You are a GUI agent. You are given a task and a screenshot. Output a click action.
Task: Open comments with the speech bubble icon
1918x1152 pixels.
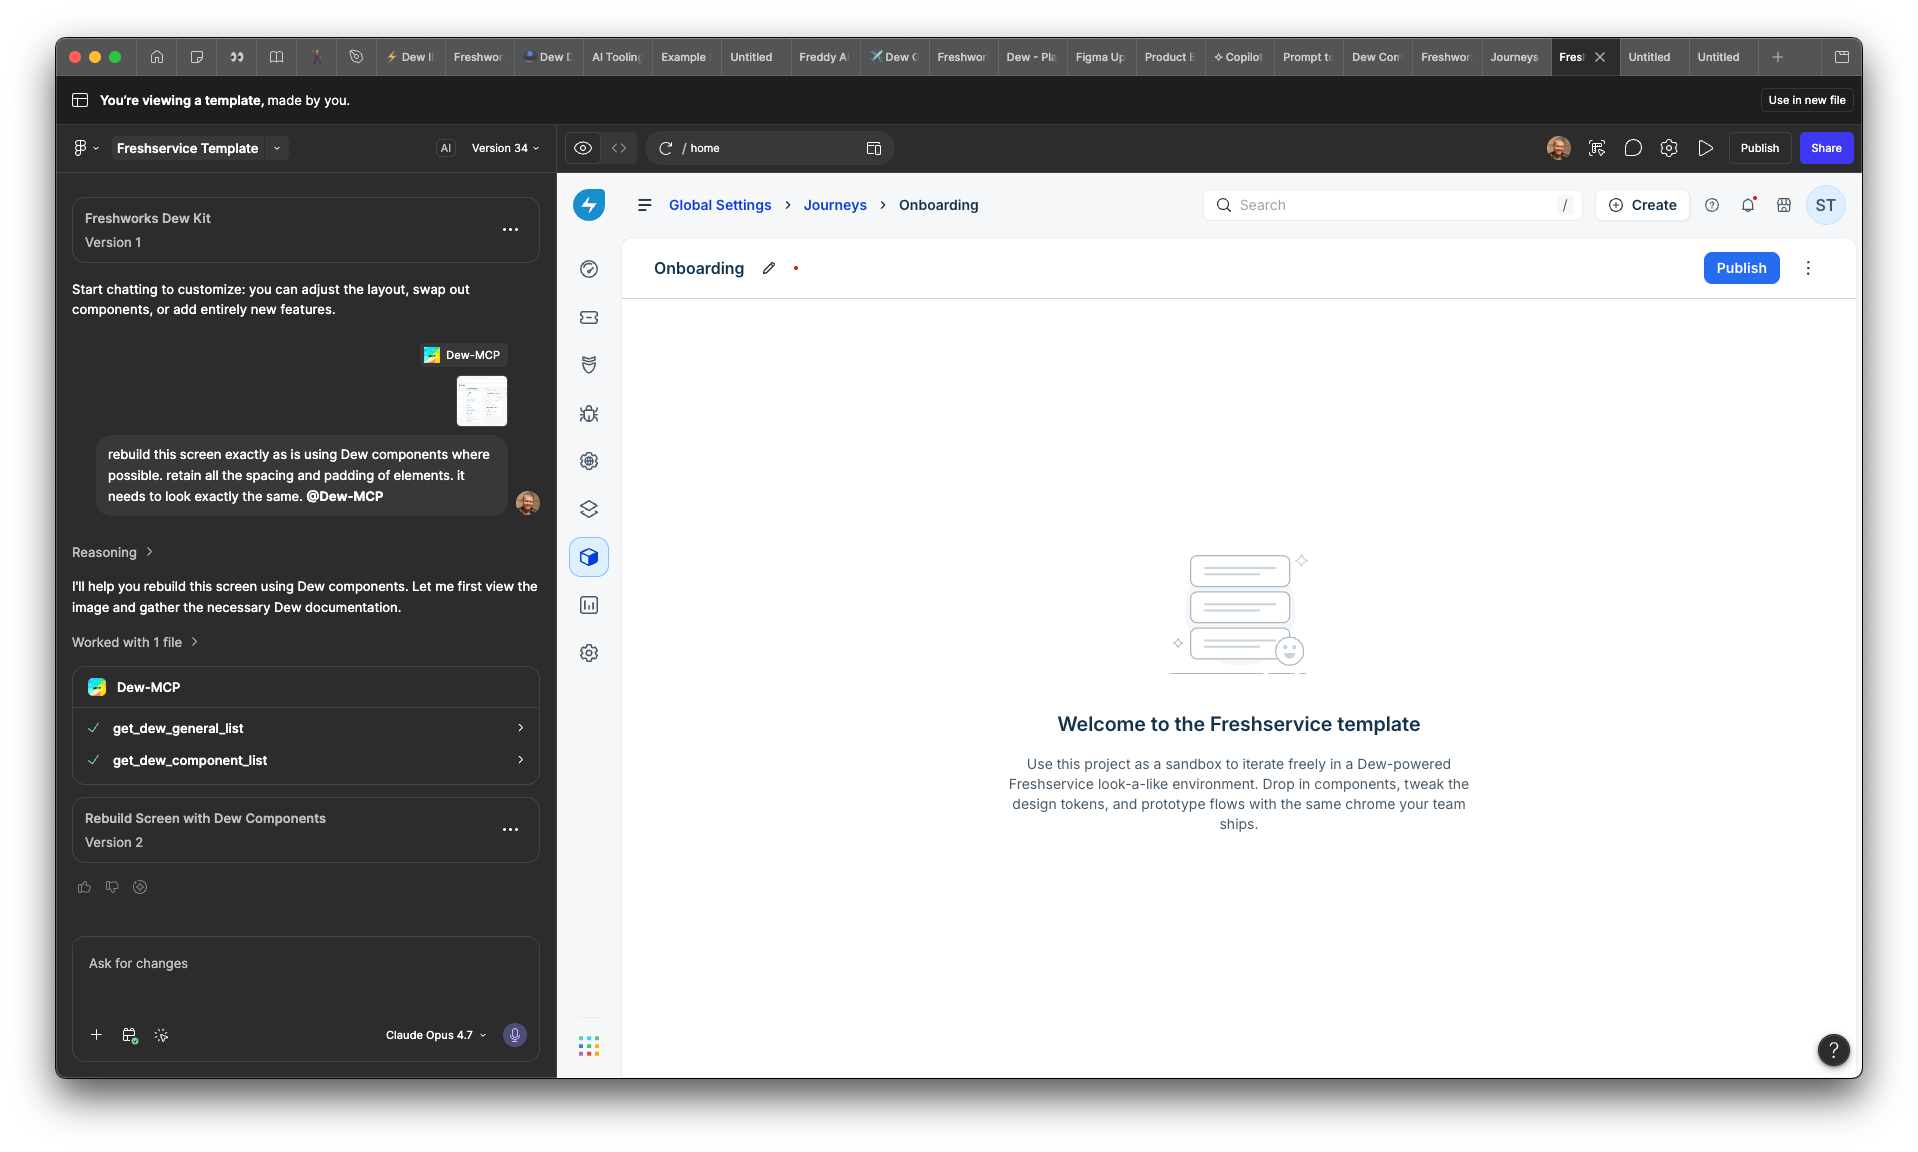(x=1633, y=148)
